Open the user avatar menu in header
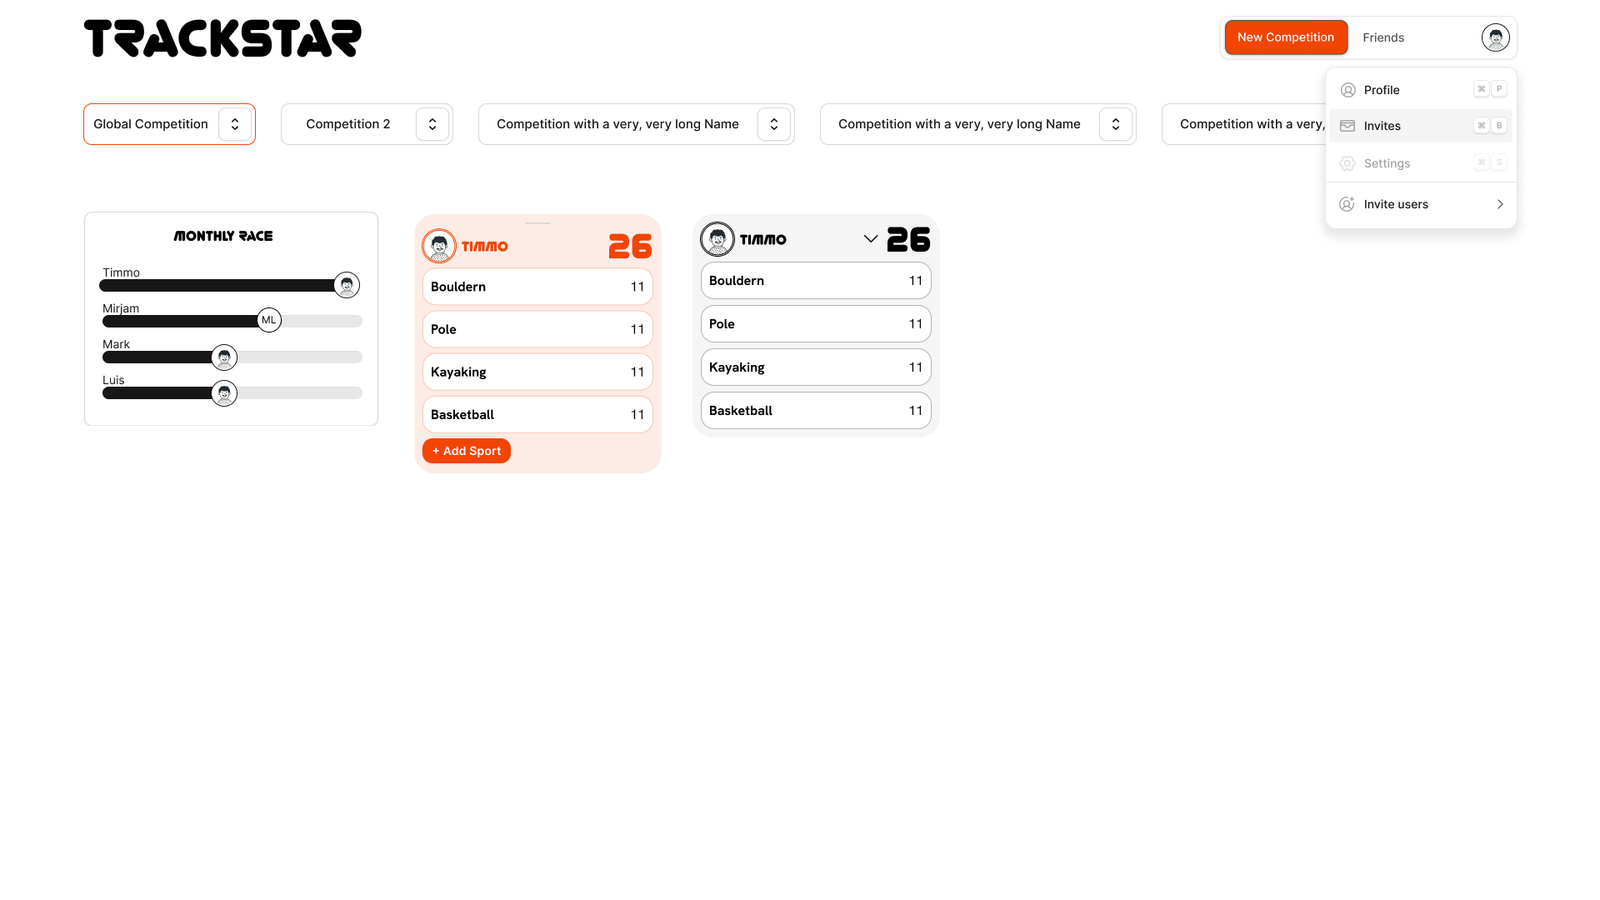Viewport: 1600px width, 900px height. [x=1495, y=38]
